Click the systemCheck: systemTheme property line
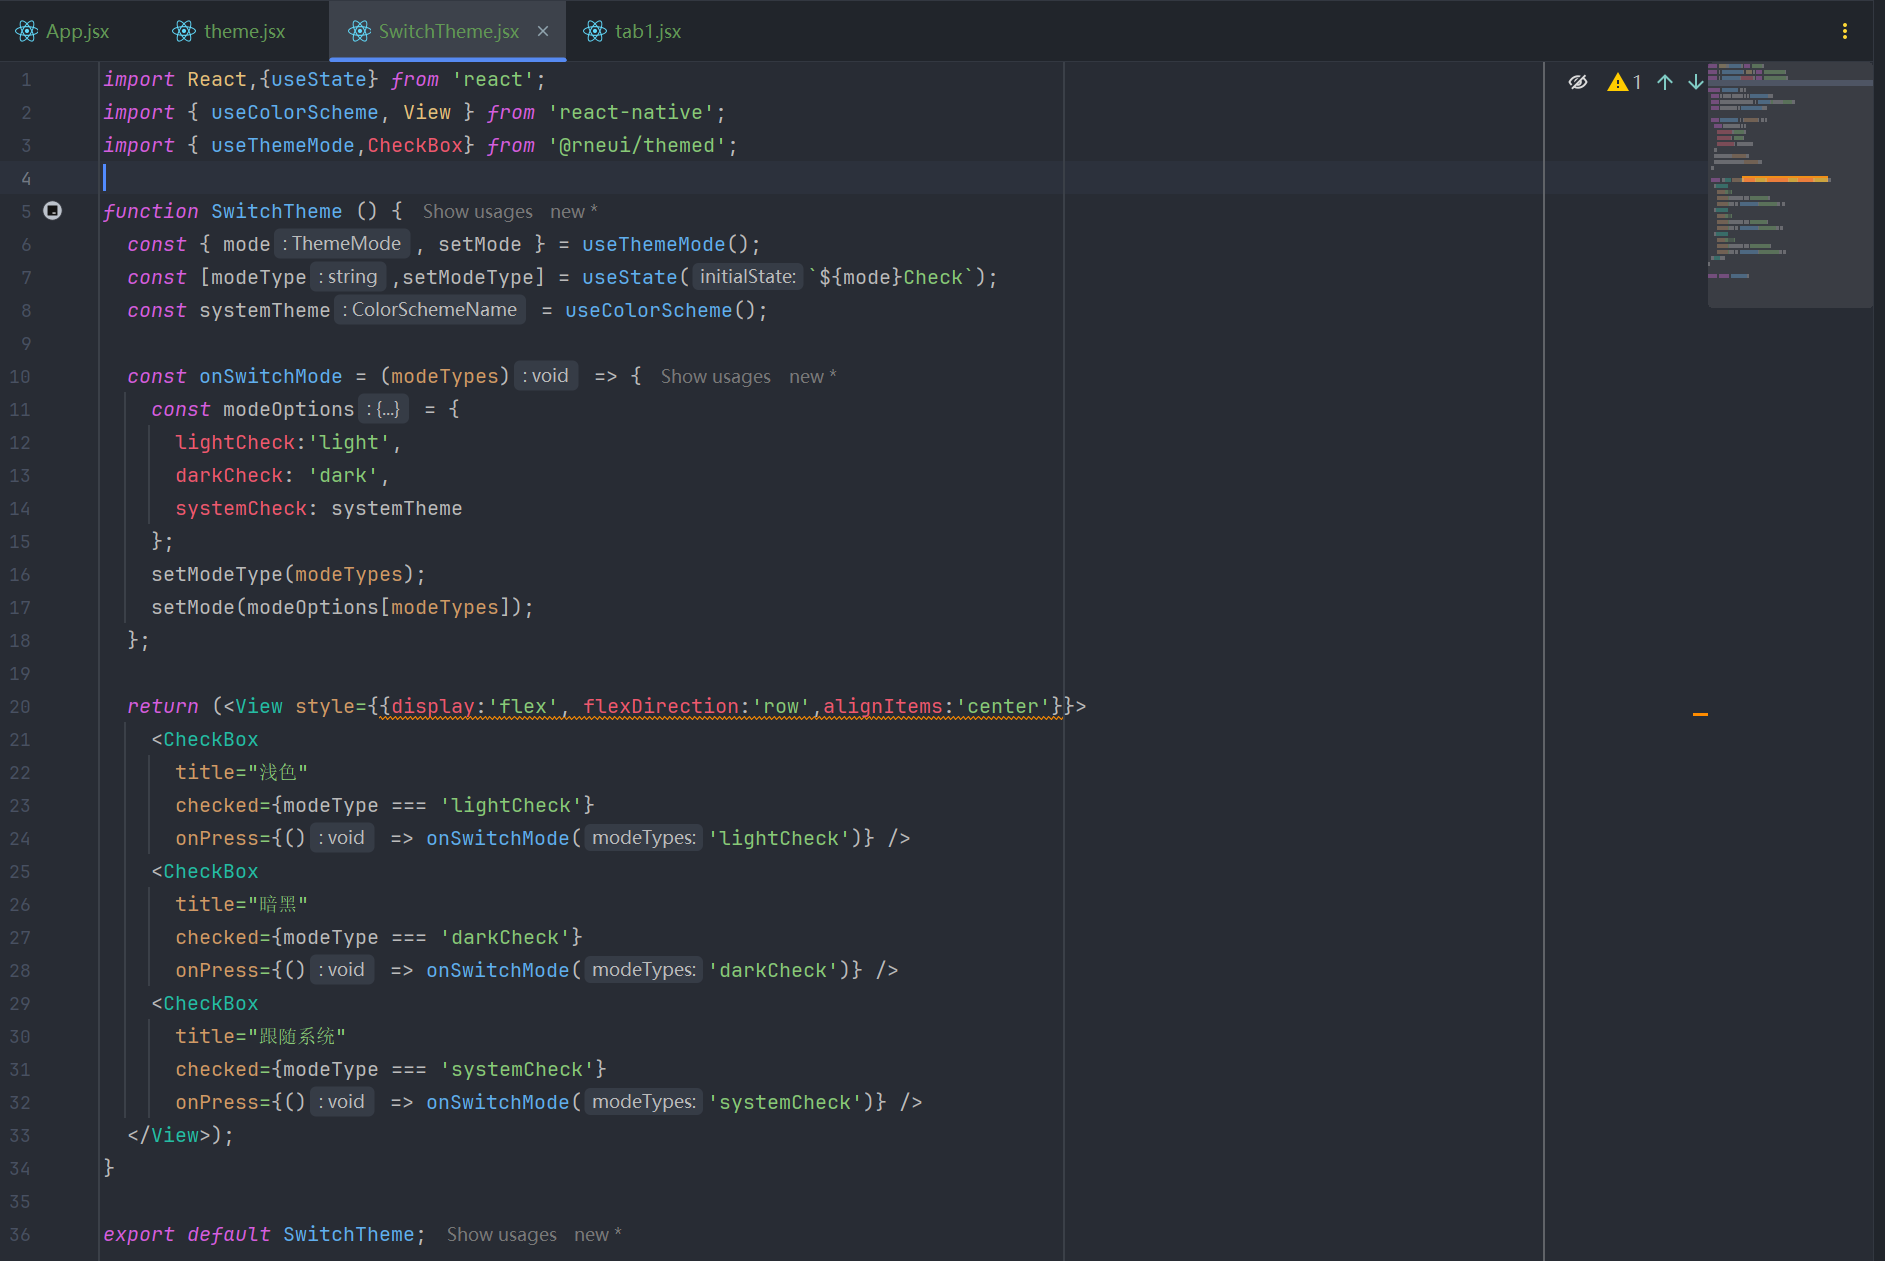 [x=318, y=508]
